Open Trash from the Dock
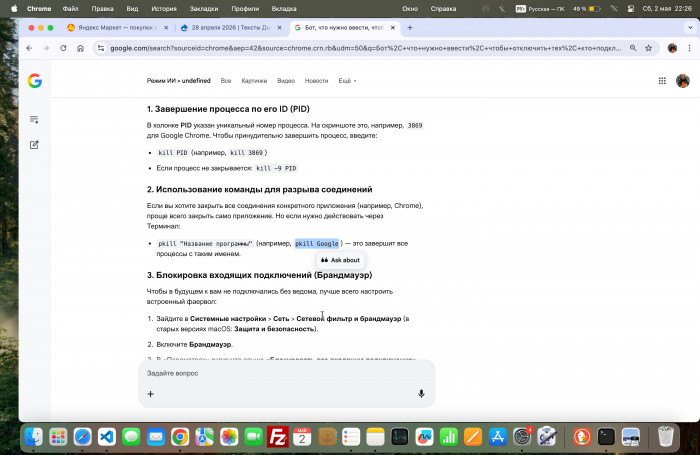Screen dimensions: 700x455 666,437
